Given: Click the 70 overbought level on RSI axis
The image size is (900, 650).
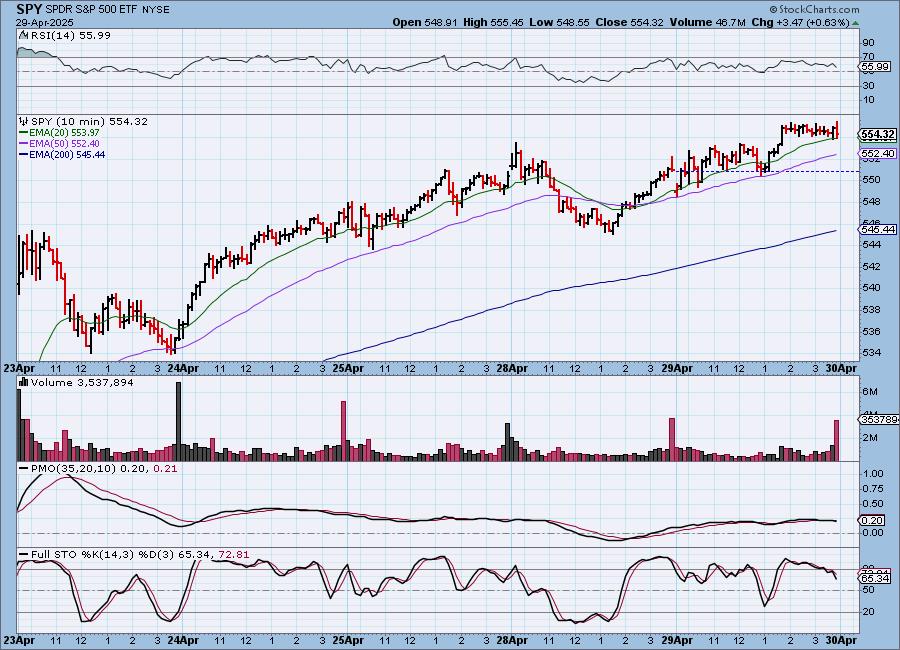Looking at the screenshot, I should (x=868, y=57).
